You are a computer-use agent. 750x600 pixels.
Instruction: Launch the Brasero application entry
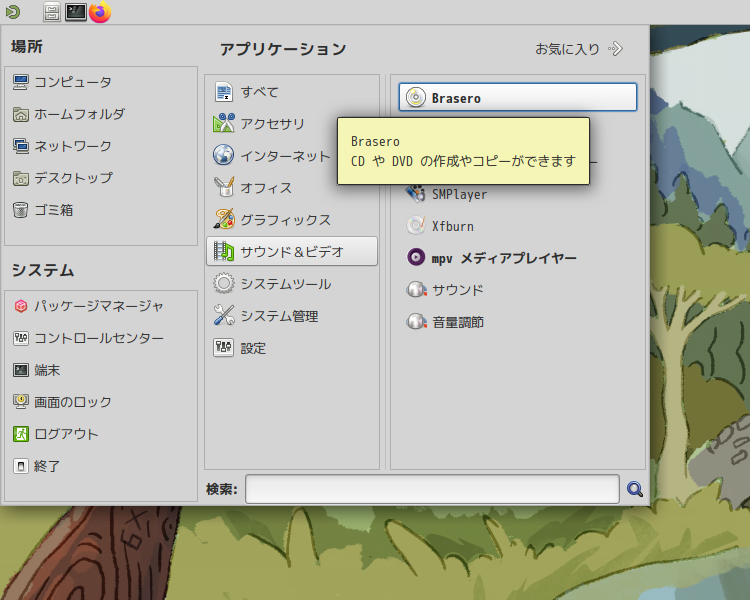[518, 98]
